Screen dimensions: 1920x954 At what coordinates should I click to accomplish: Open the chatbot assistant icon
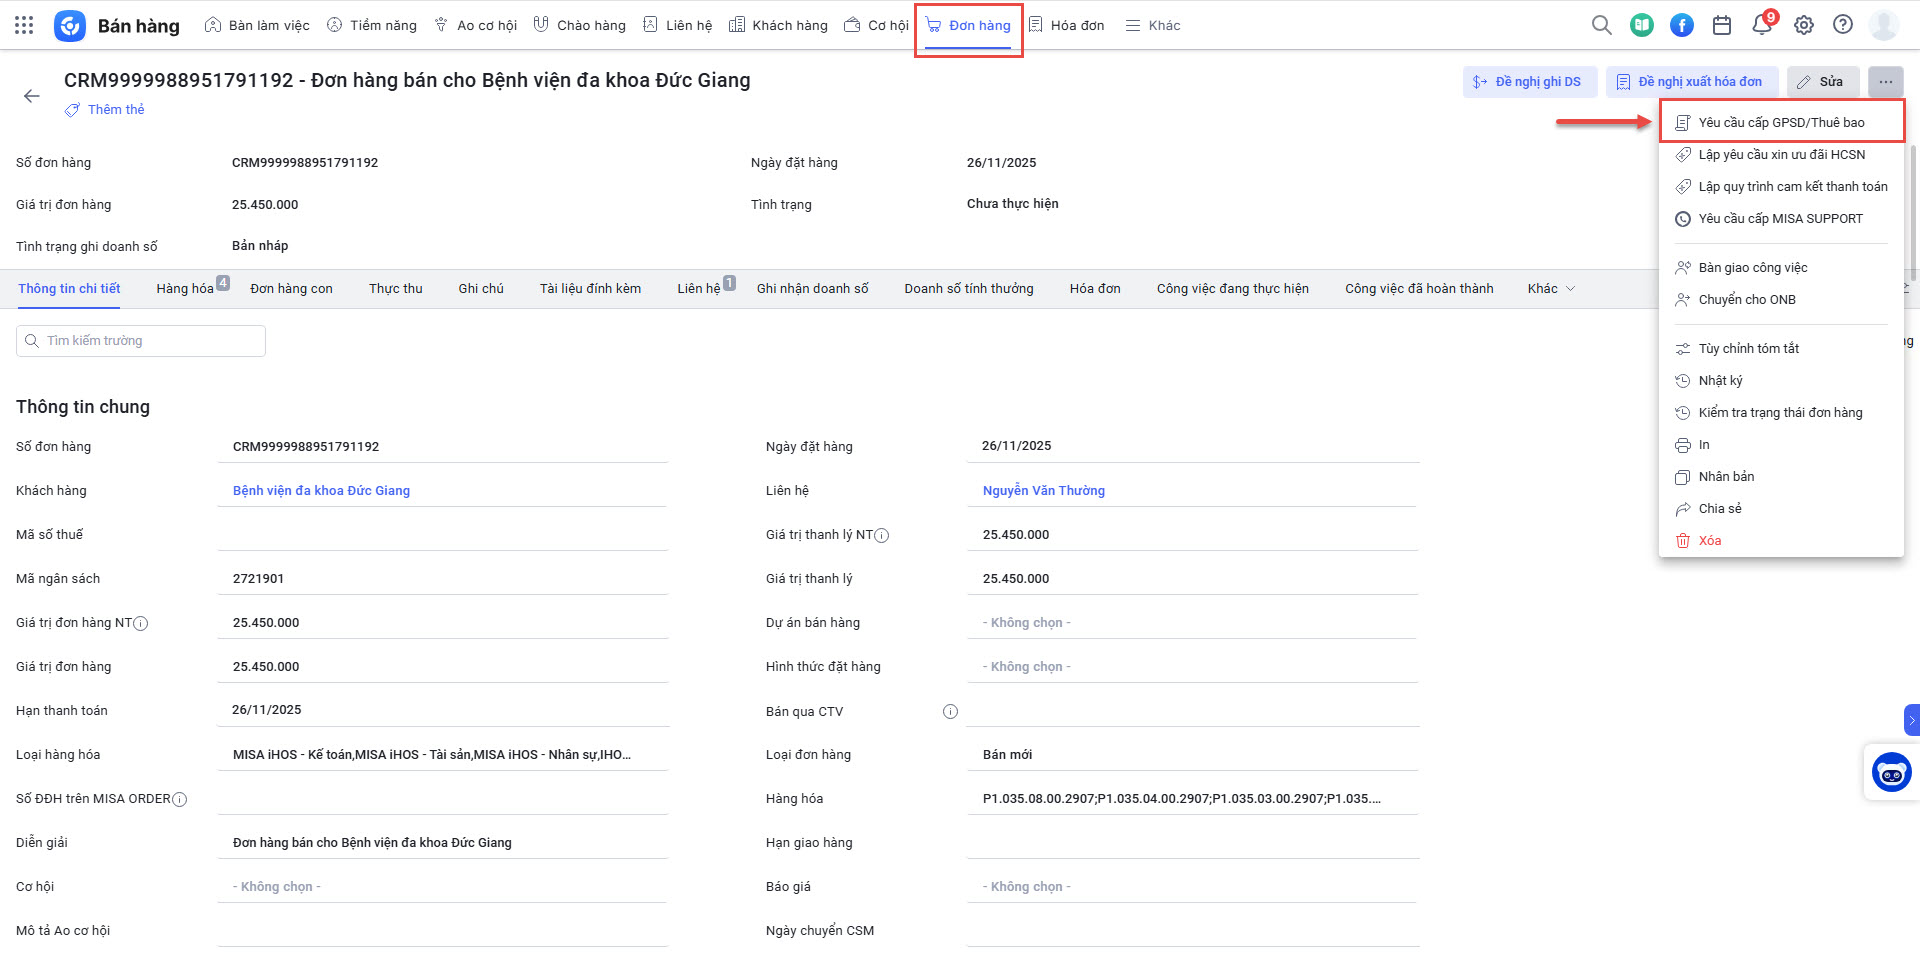pyautogui.click(x=1891, y=772)
